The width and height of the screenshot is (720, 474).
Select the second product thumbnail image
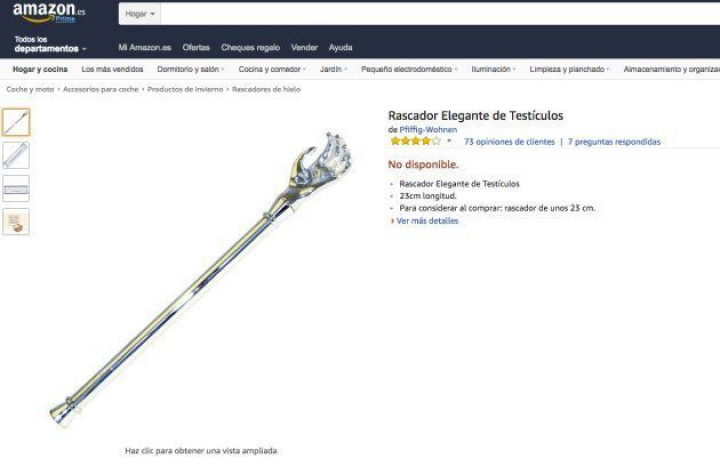[16, 155]
